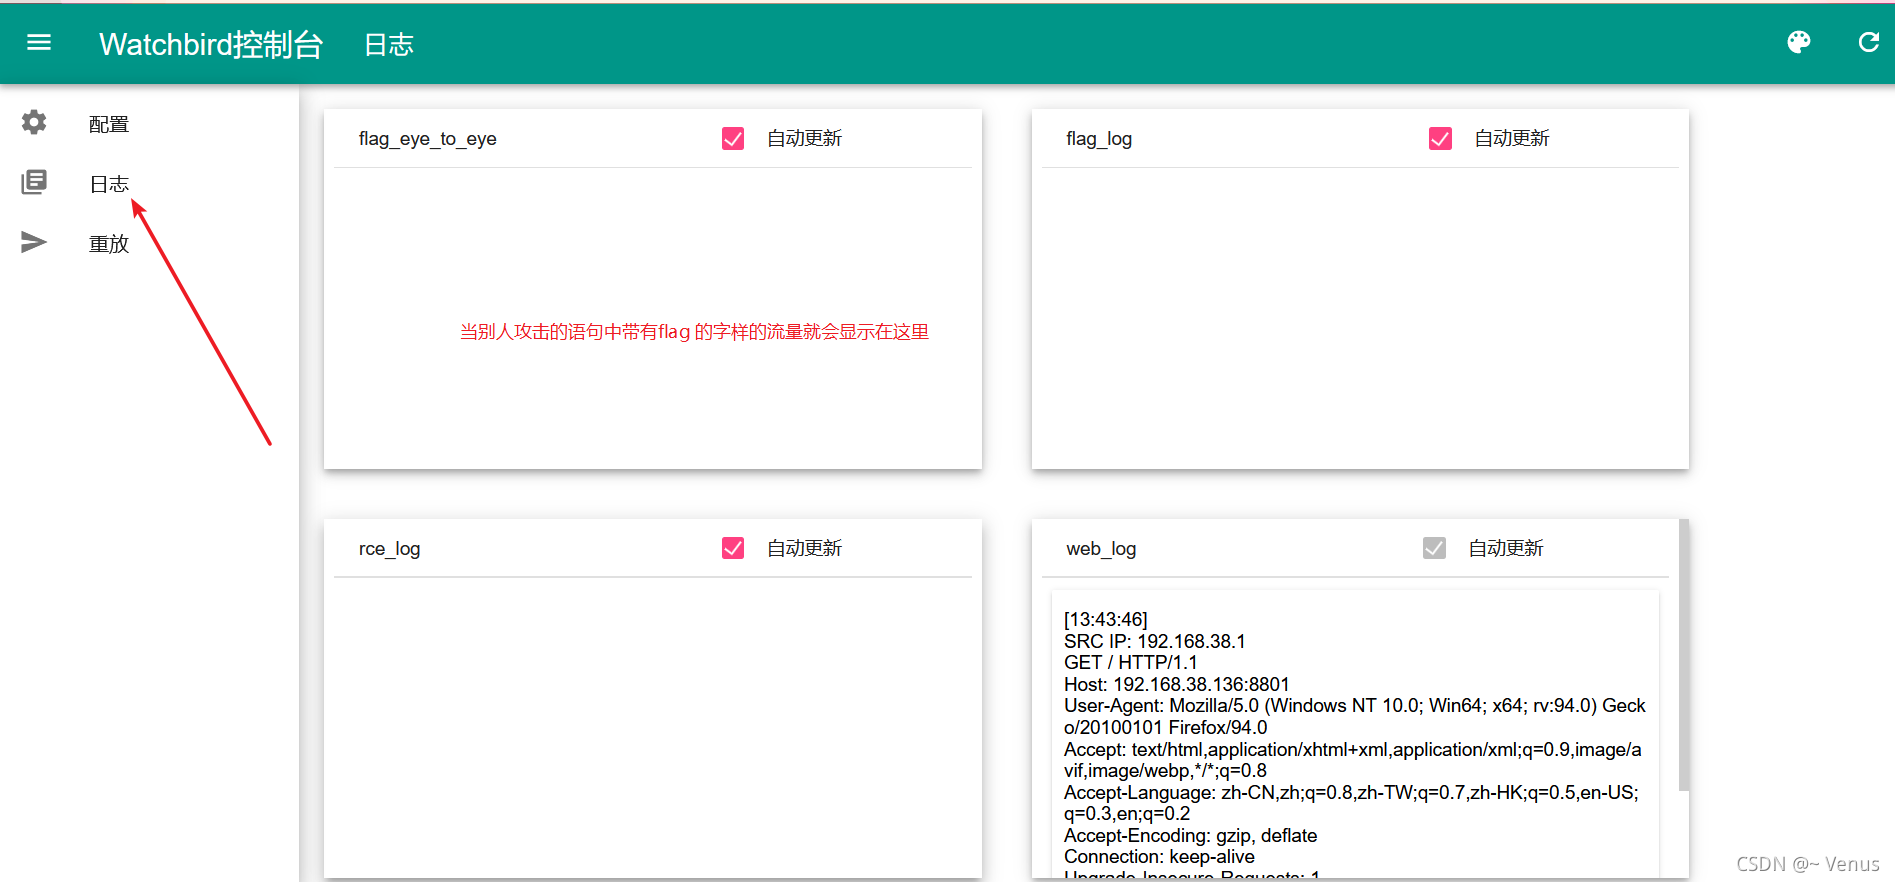Click the 自动更新 label in web_log panel
Image resolution: width=1895 pixels, height=882 pixels.
tap(1506, 548)
